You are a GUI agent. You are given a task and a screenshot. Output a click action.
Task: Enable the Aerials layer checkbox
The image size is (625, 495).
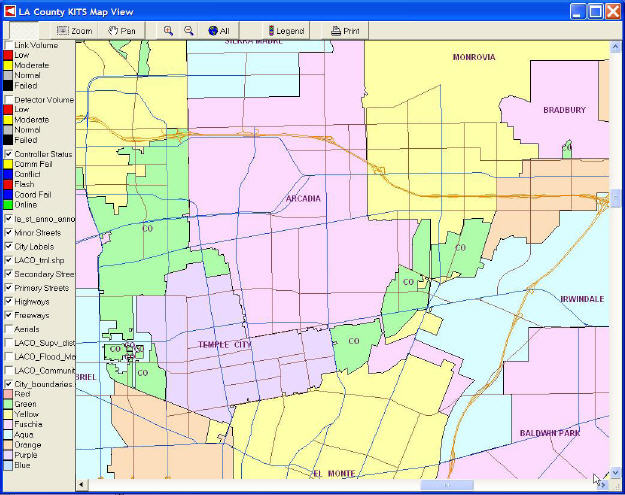click(x=8, y=328)
